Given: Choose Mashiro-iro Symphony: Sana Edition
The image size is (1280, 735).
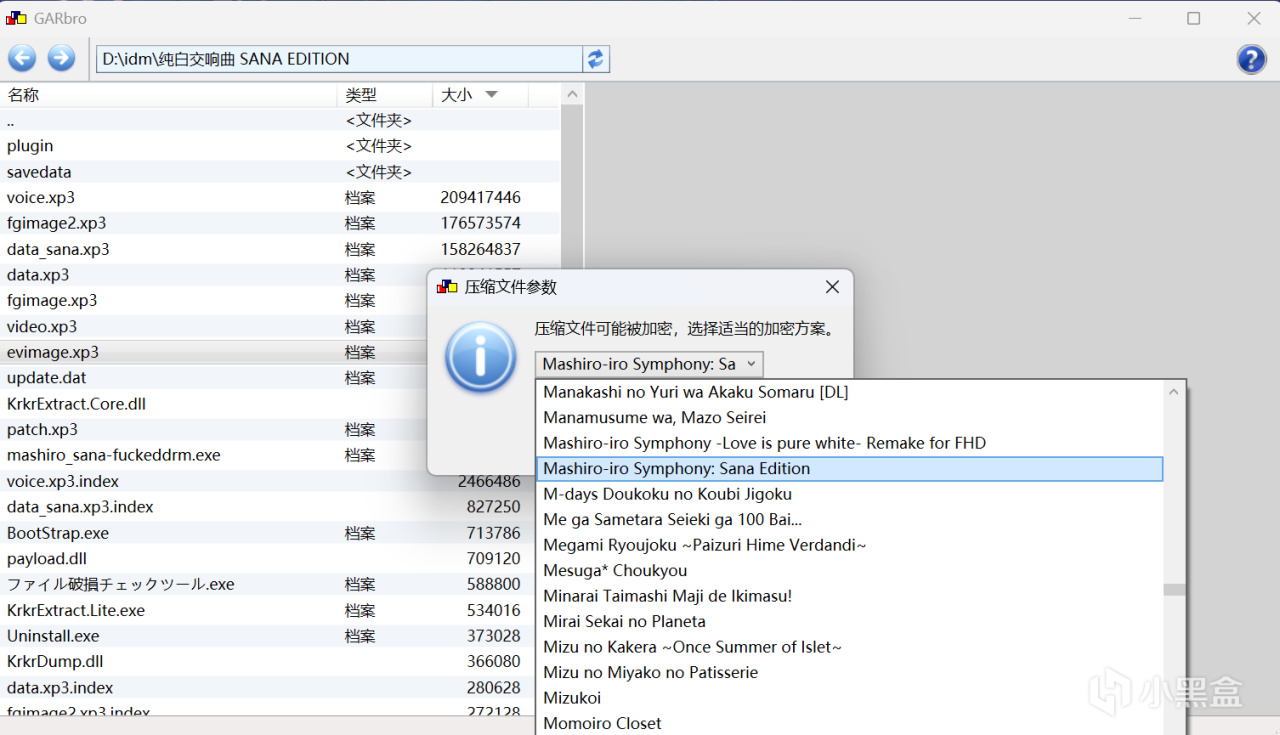Looking at the screenshot, I should (850, 468).
